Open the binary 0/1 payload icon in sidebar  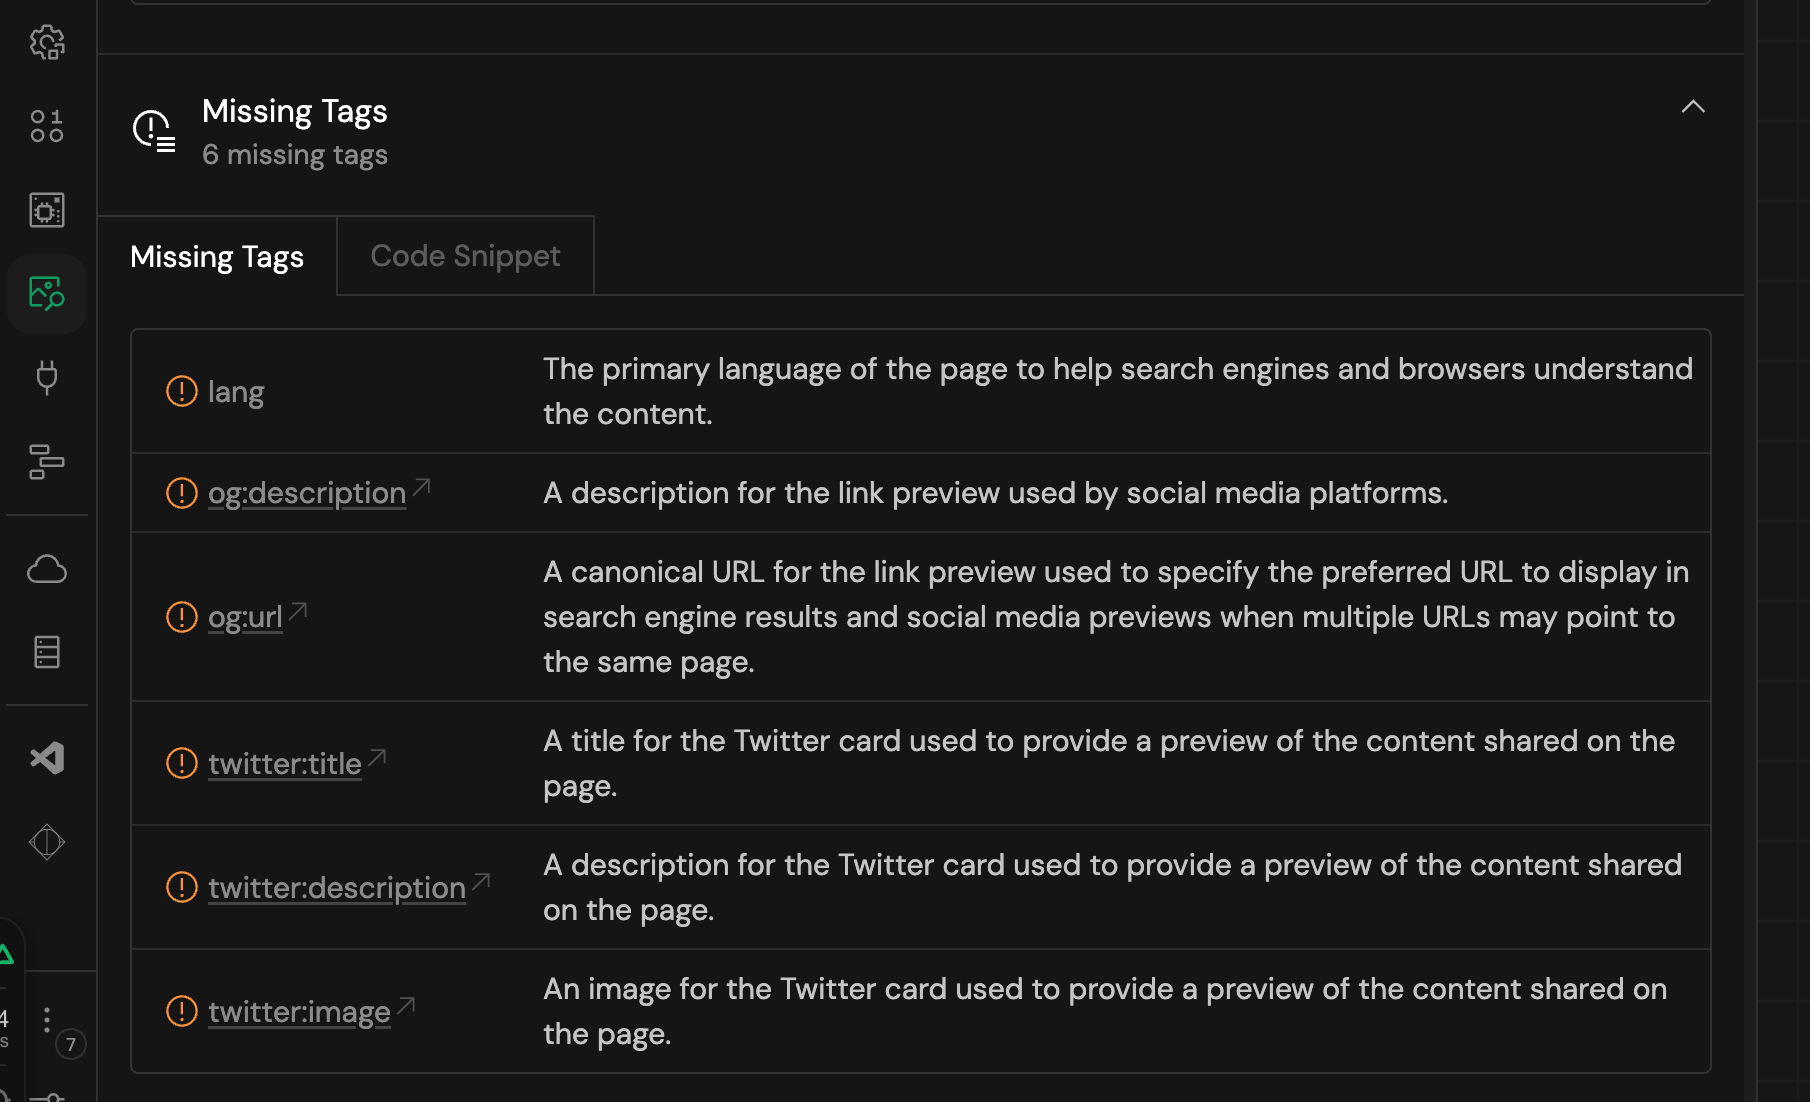coord(47,126)
